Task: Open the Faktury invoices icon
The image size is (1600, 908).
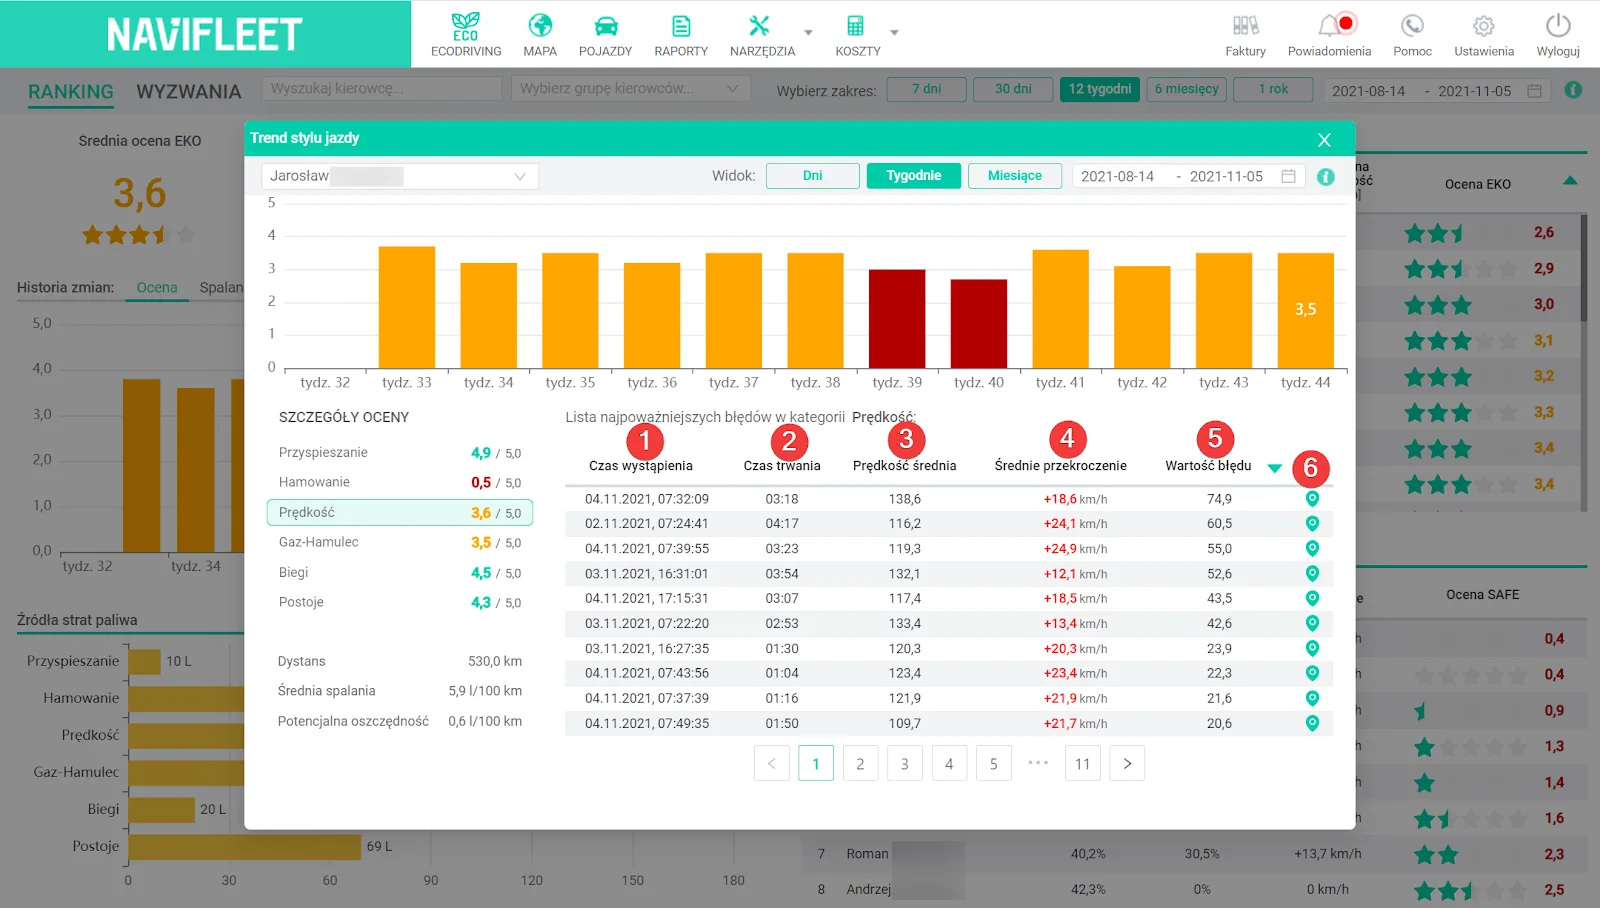Action: coord(1246,25)
